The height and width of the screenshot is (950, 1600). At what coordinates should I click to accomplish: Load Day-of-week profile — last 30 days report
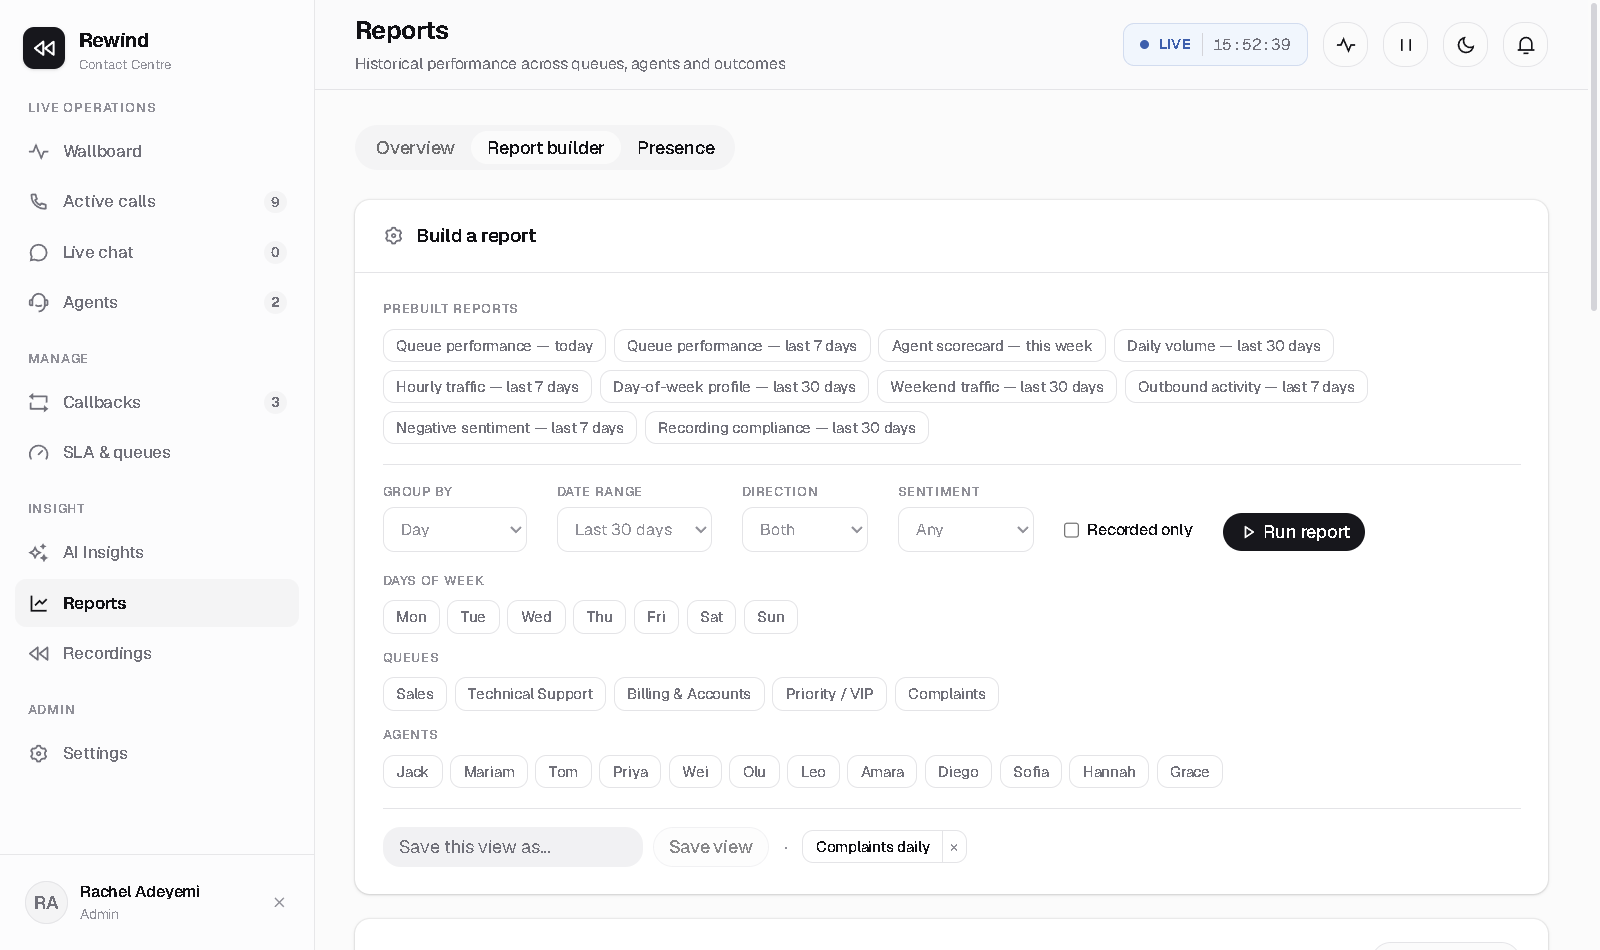click(x=734, y=387)
